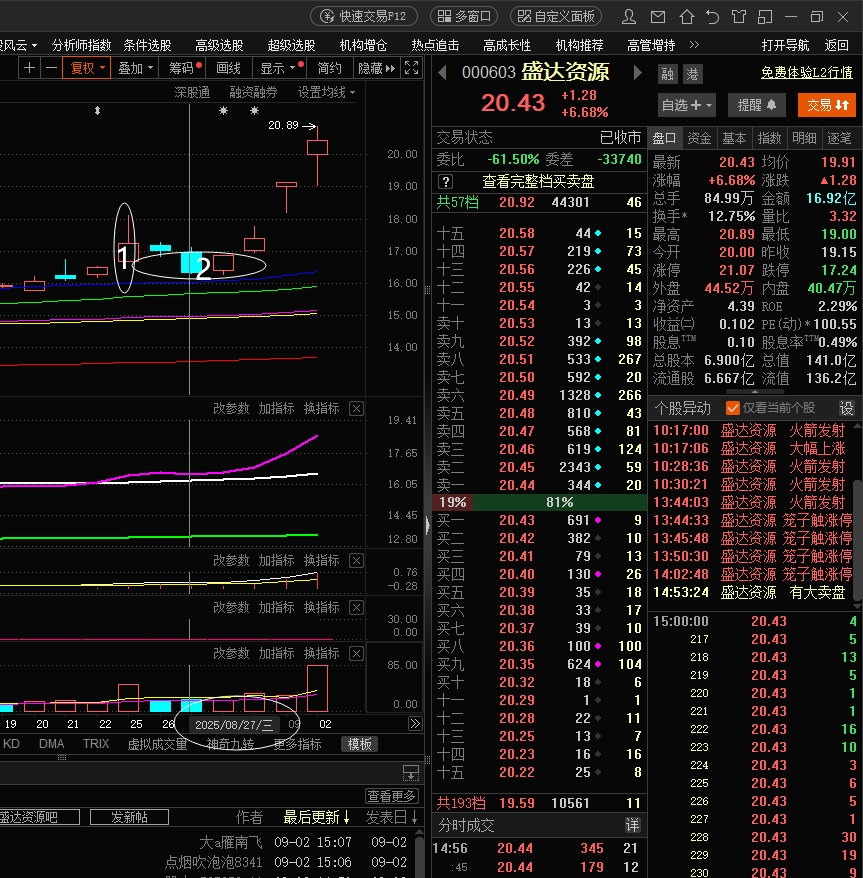Viewport: 863px width, 878px height.
Task: Switch to the 逐笔 tab
Action: pos(839,138)
